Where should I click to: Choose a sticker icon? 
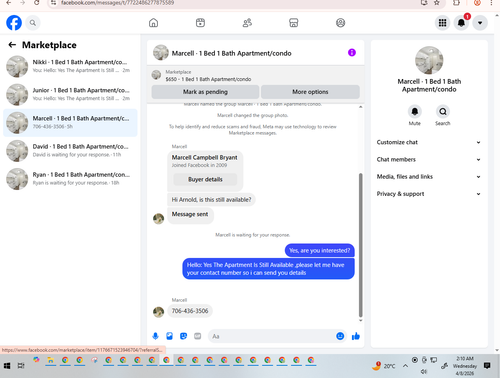(183, 336)
